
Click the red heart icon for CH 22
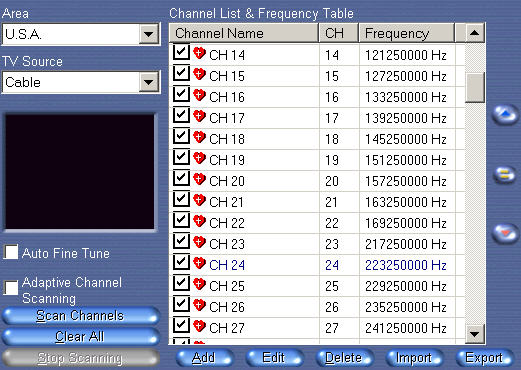pos(199,221)
